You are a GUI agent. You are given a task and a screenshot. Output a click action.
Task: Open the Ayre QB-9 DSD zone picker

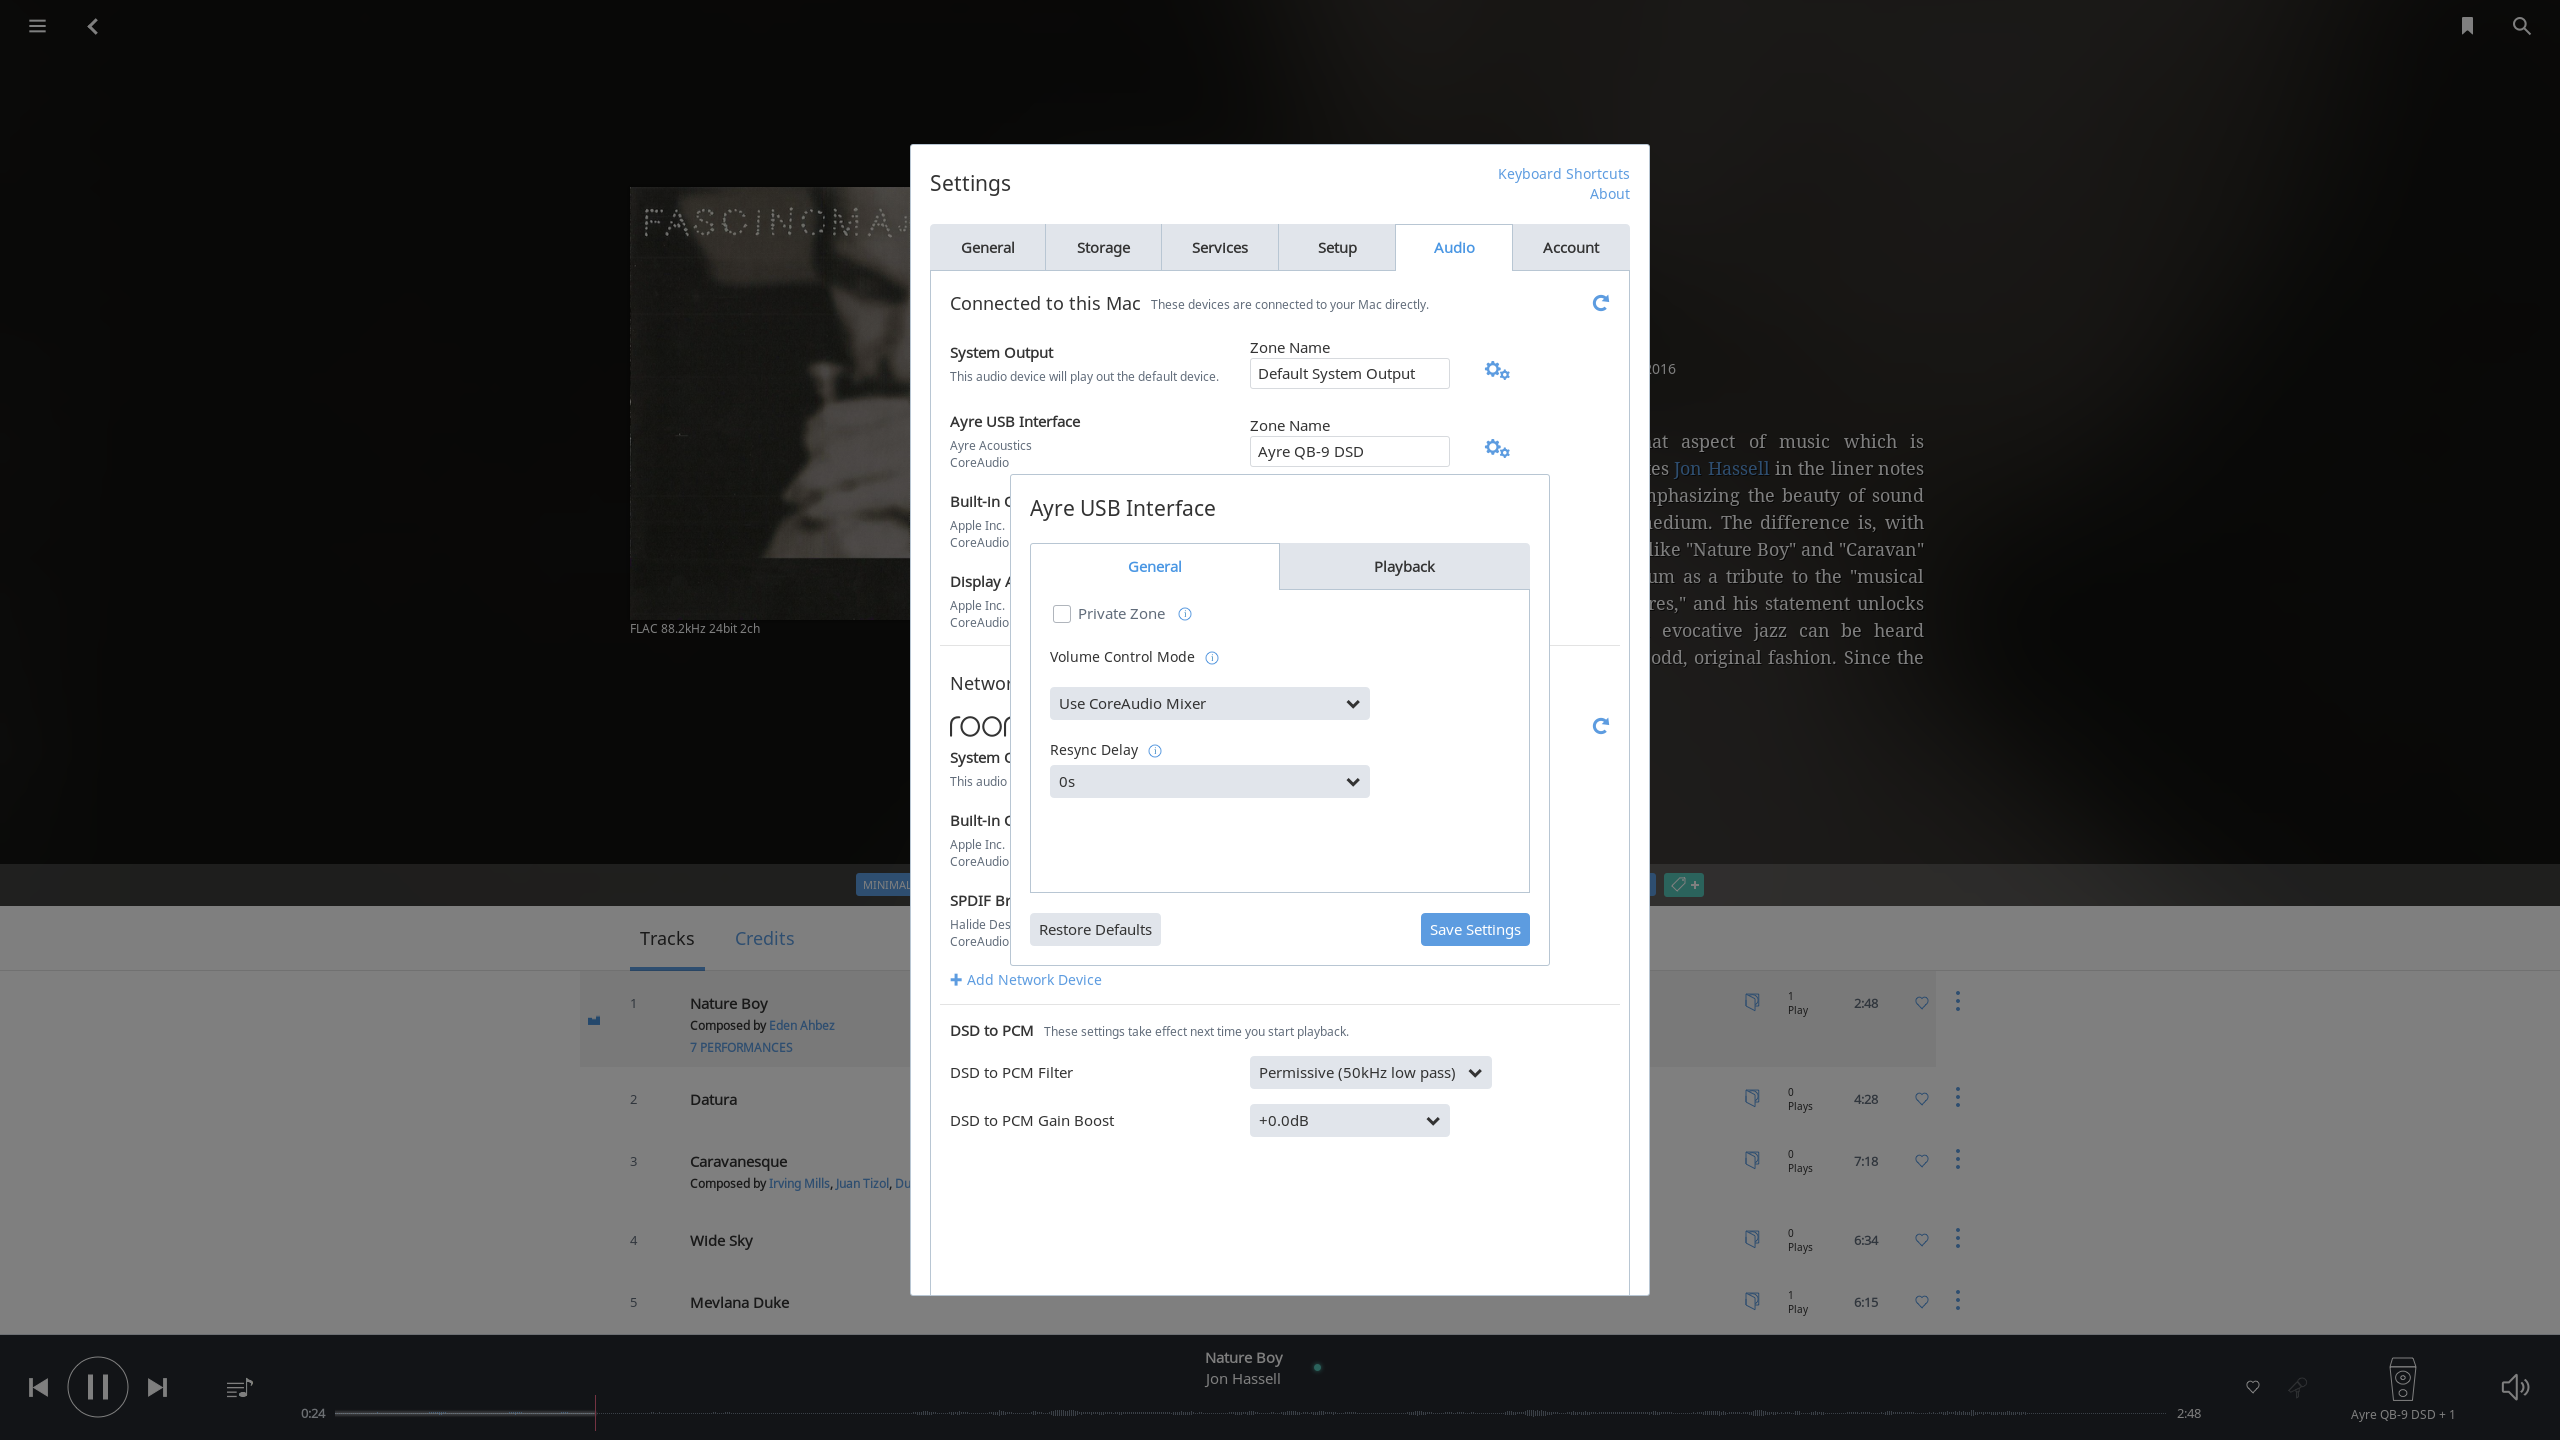tap(2402, 1389)
